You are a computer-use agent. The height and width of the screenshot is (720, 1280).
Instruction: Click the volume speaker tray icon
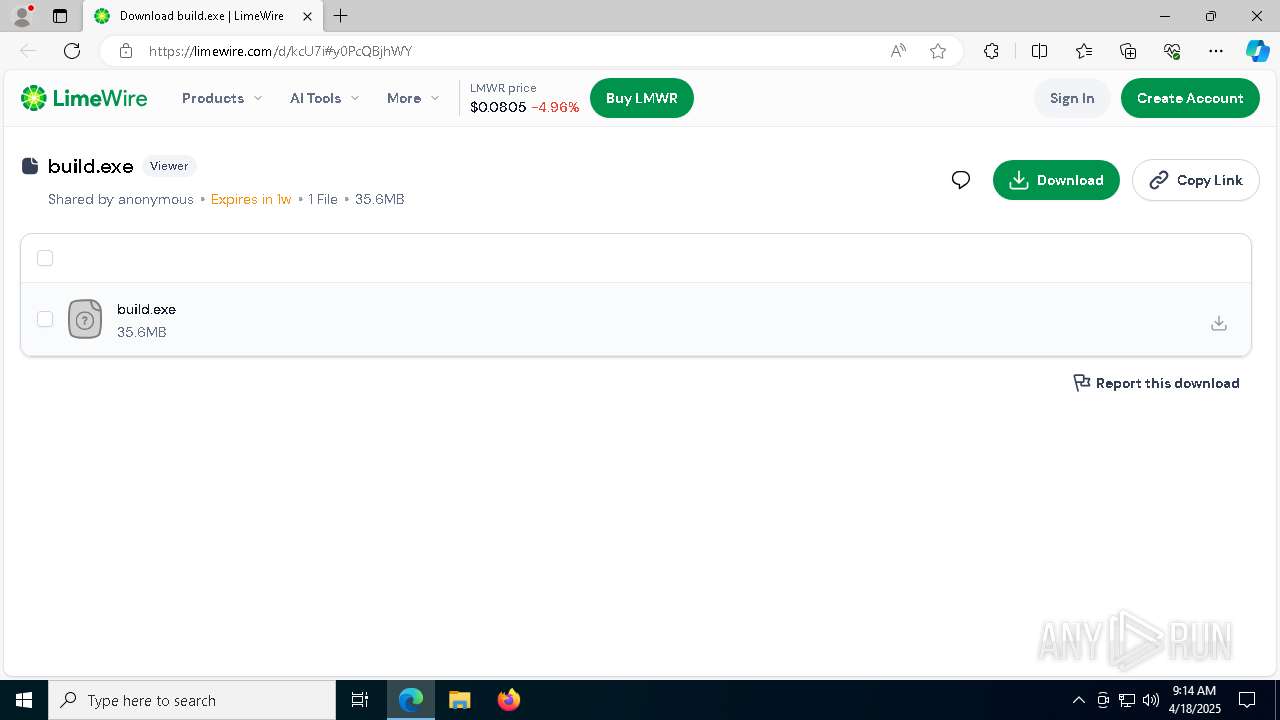pos(1151,700)
